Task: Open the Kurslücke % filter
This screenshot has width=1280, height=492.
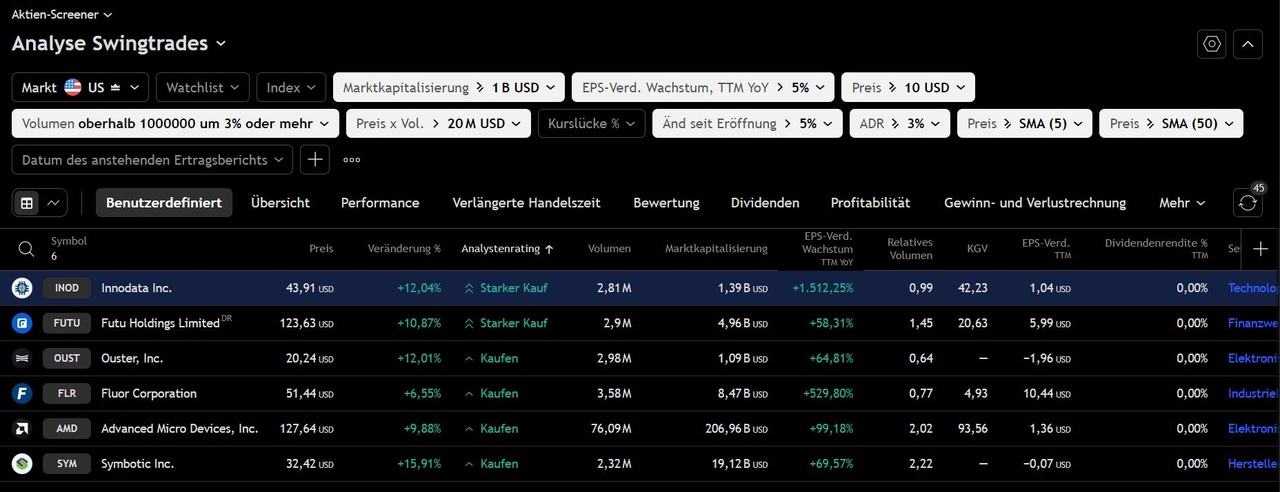Action: 591,124
